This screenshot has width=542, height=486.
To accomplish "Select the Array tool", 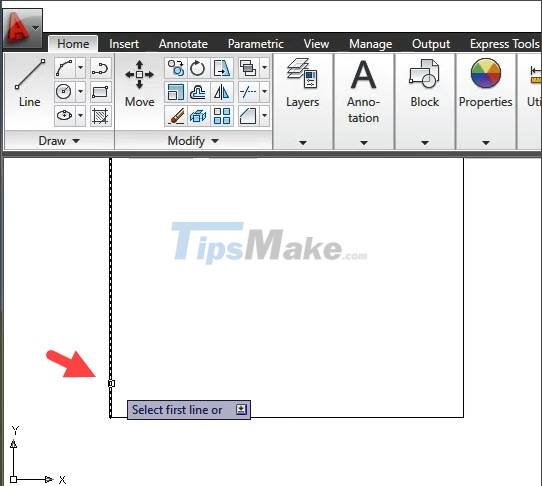I will coord(222,116).
